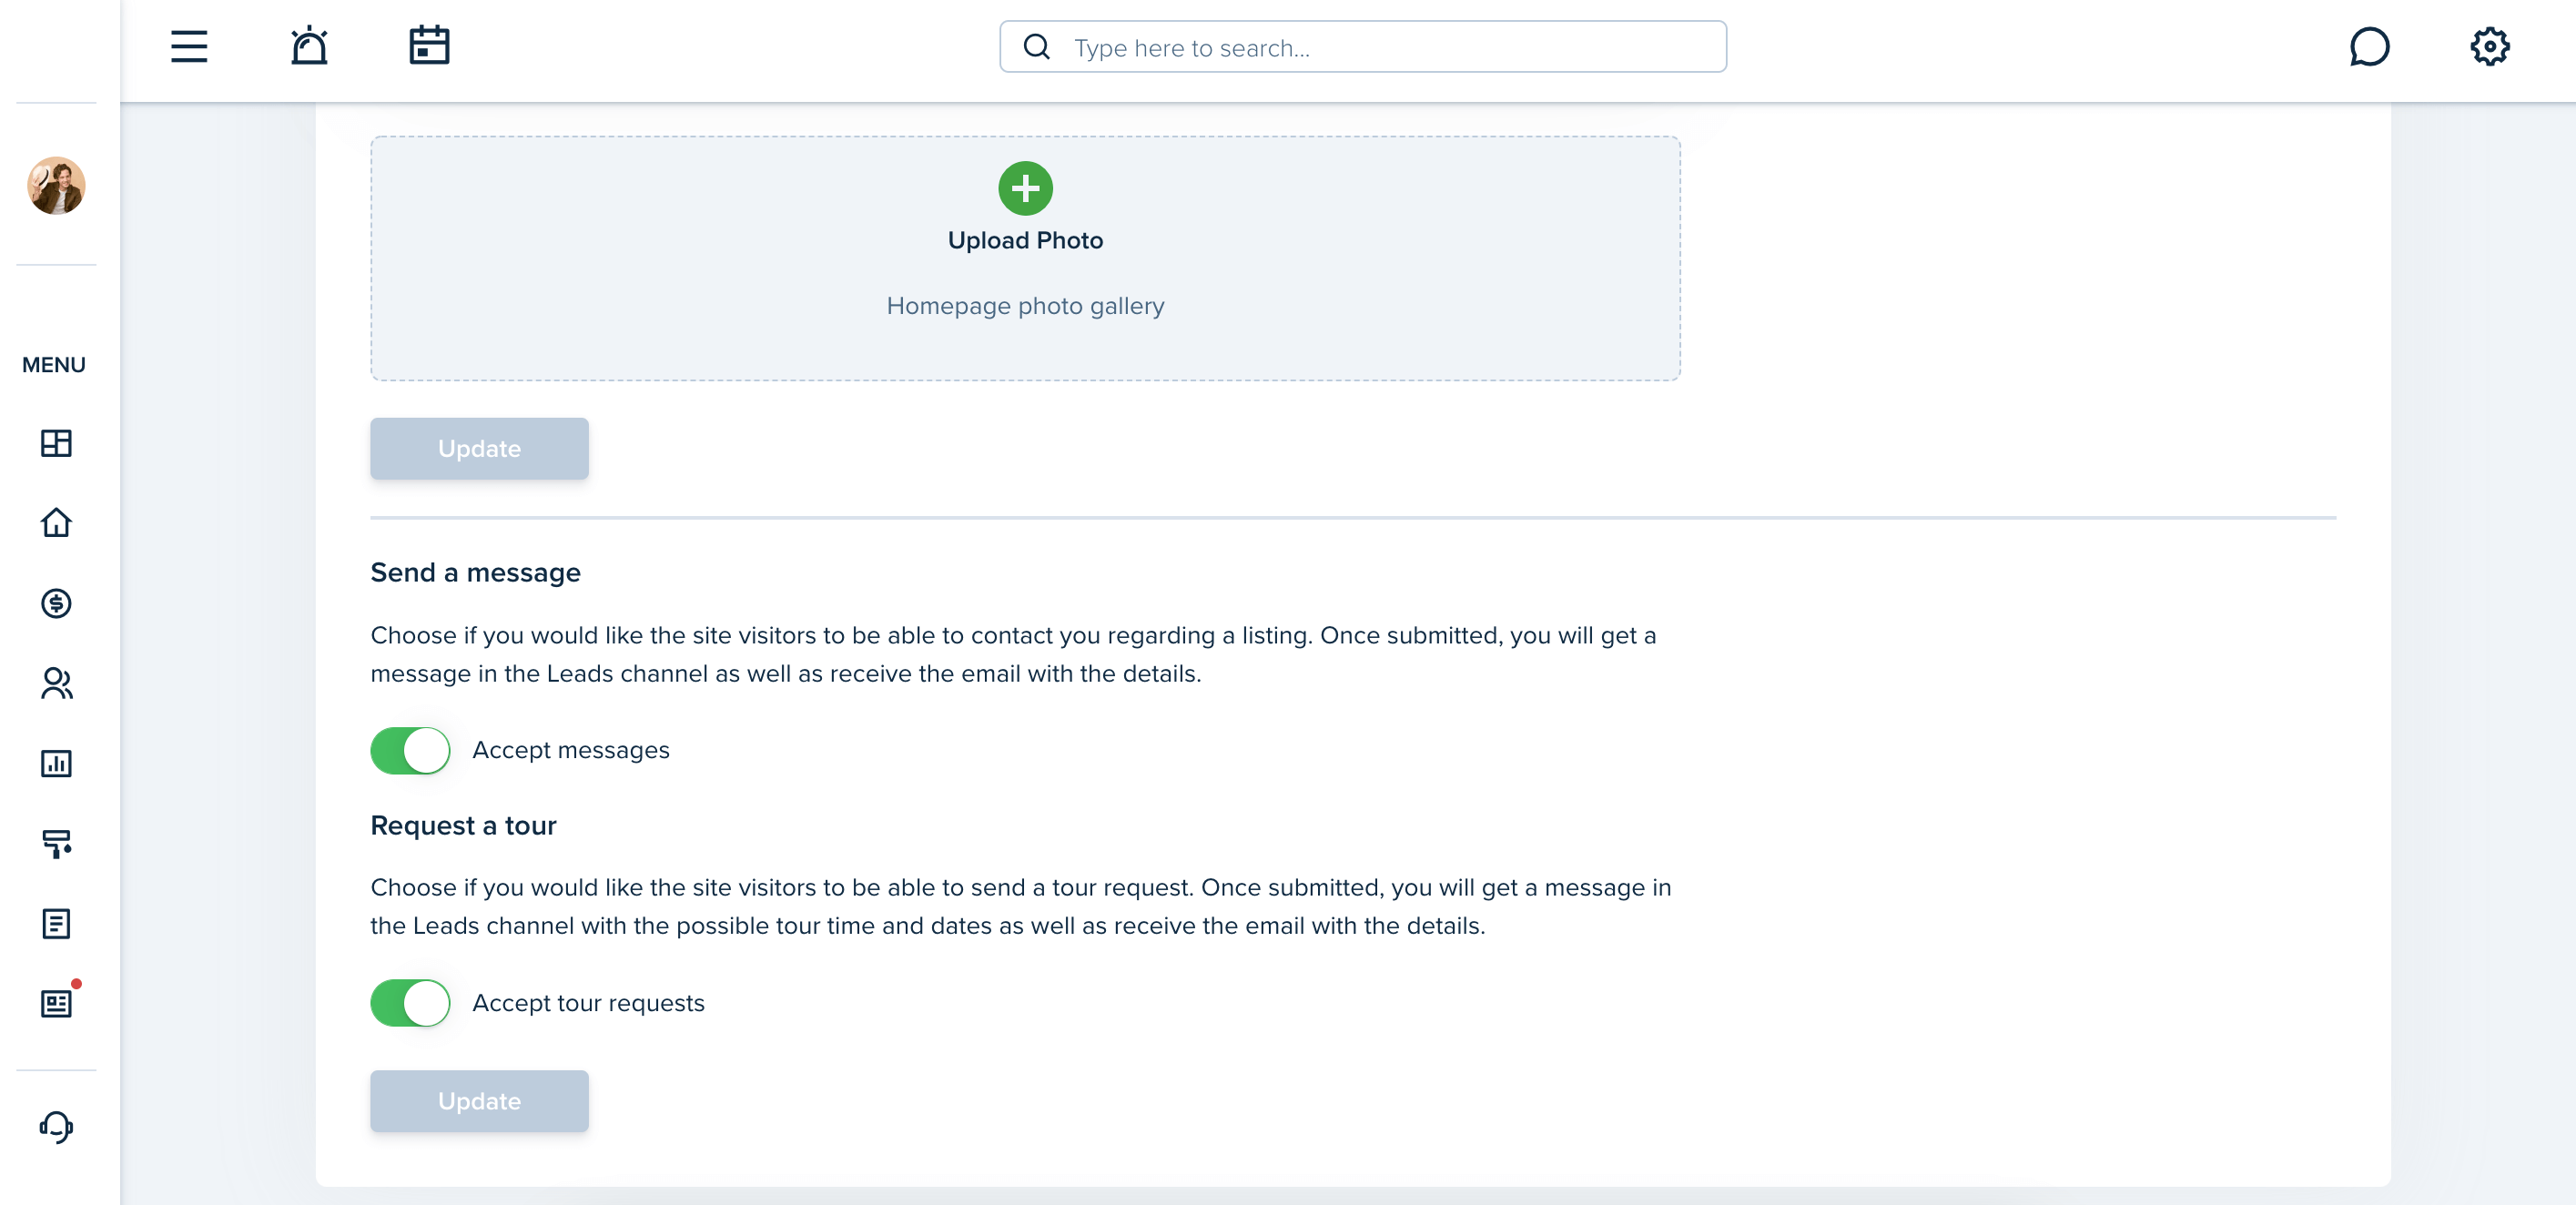2576x1205 pixels.
Task: Open the hamburger menu
Action: (189, 47)
